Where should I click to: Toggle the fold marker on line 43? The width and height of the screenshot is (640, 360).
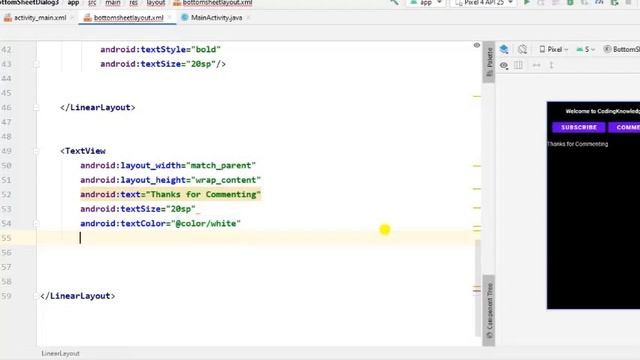click(36, 64)
